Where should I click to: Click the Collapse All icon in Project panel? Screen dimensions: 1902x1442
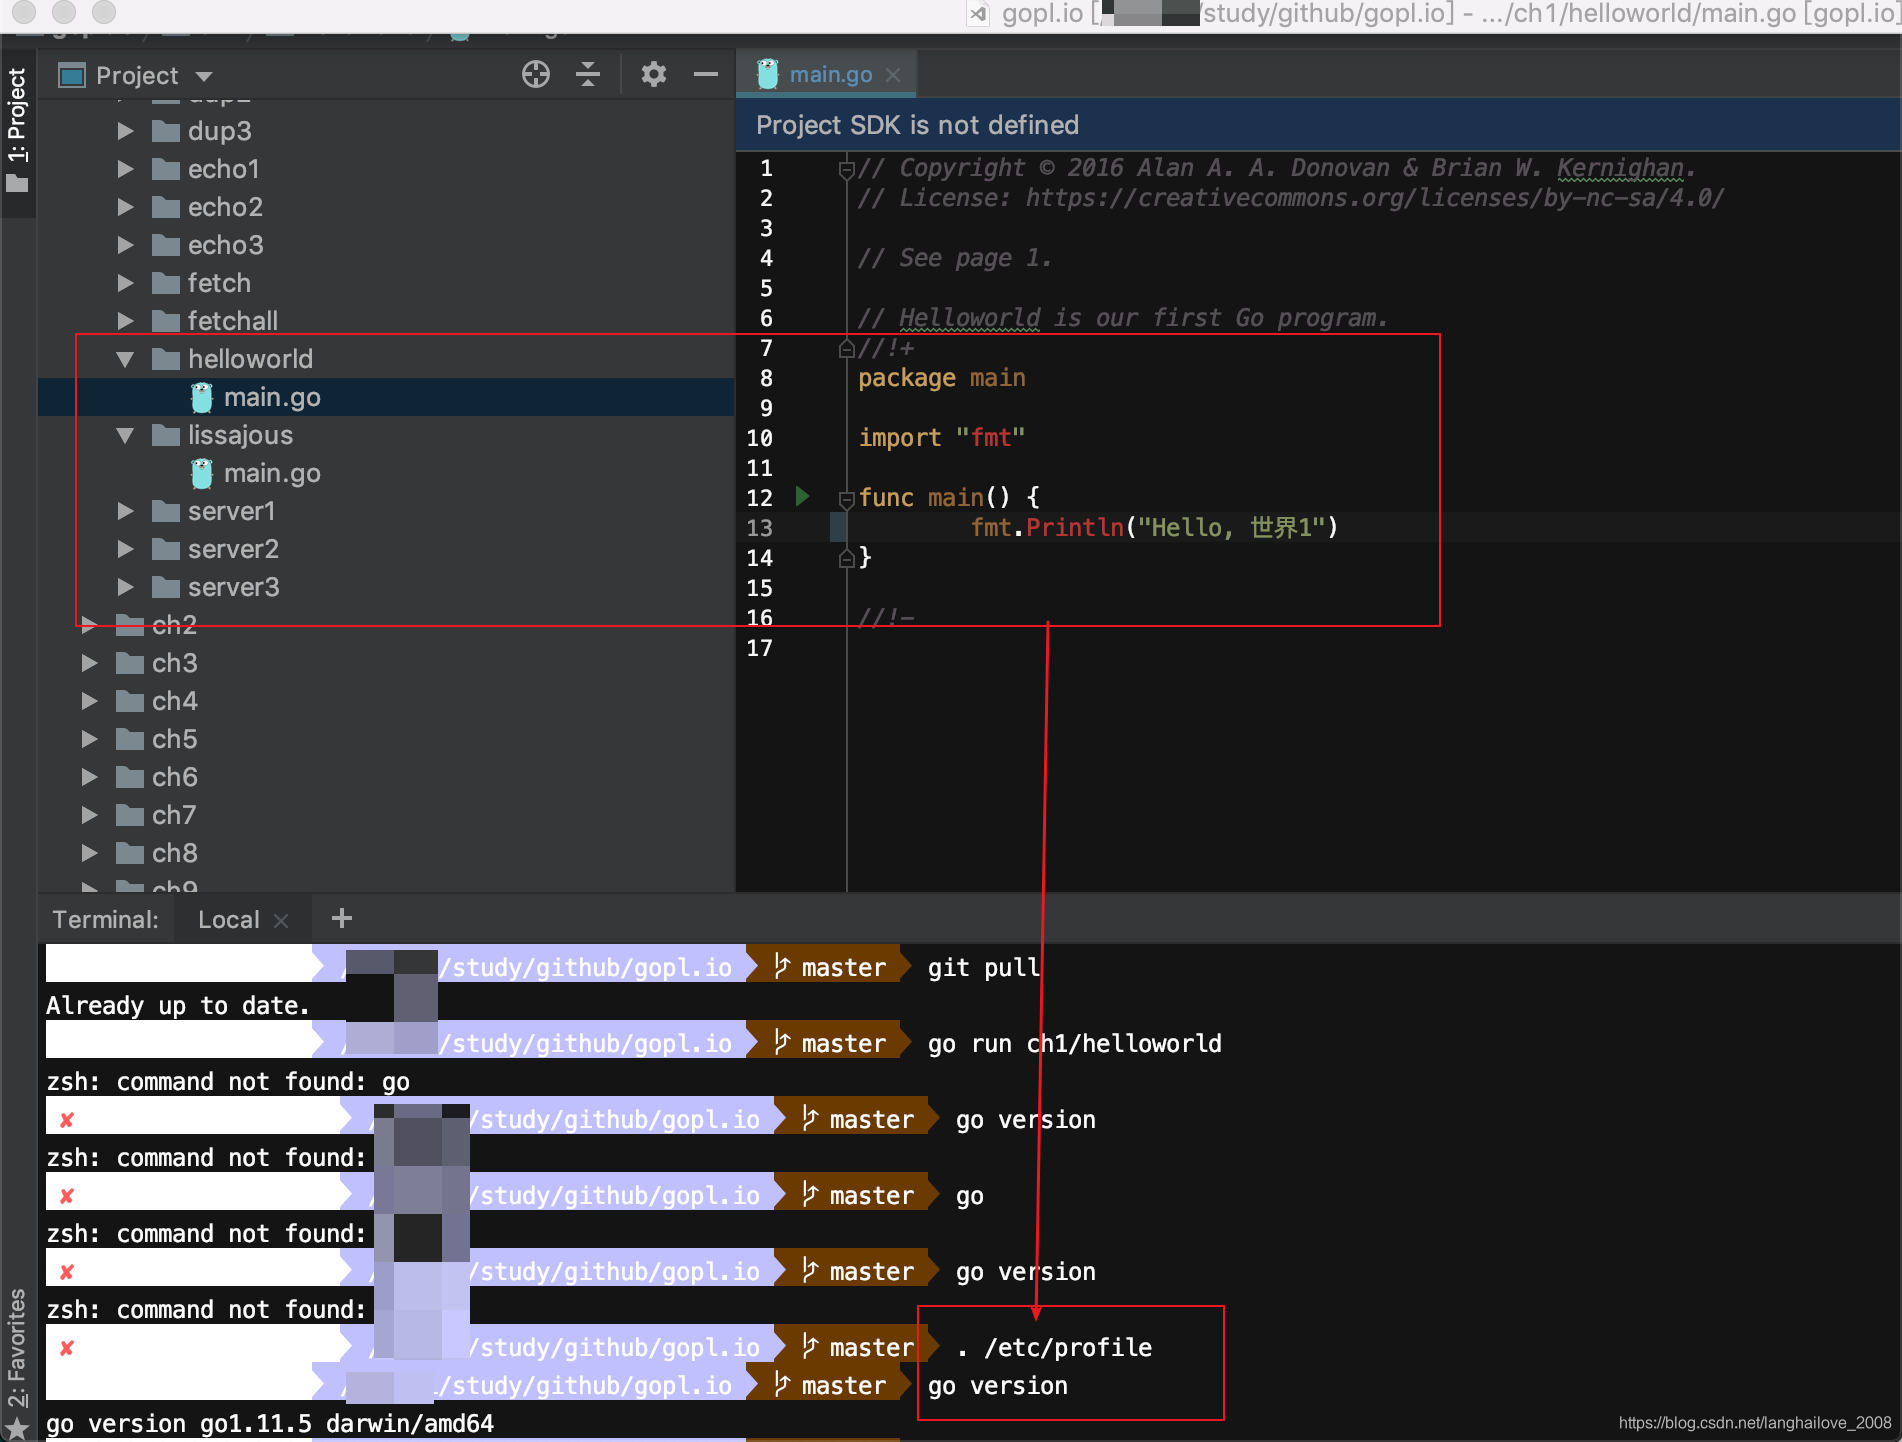(588, 75)
